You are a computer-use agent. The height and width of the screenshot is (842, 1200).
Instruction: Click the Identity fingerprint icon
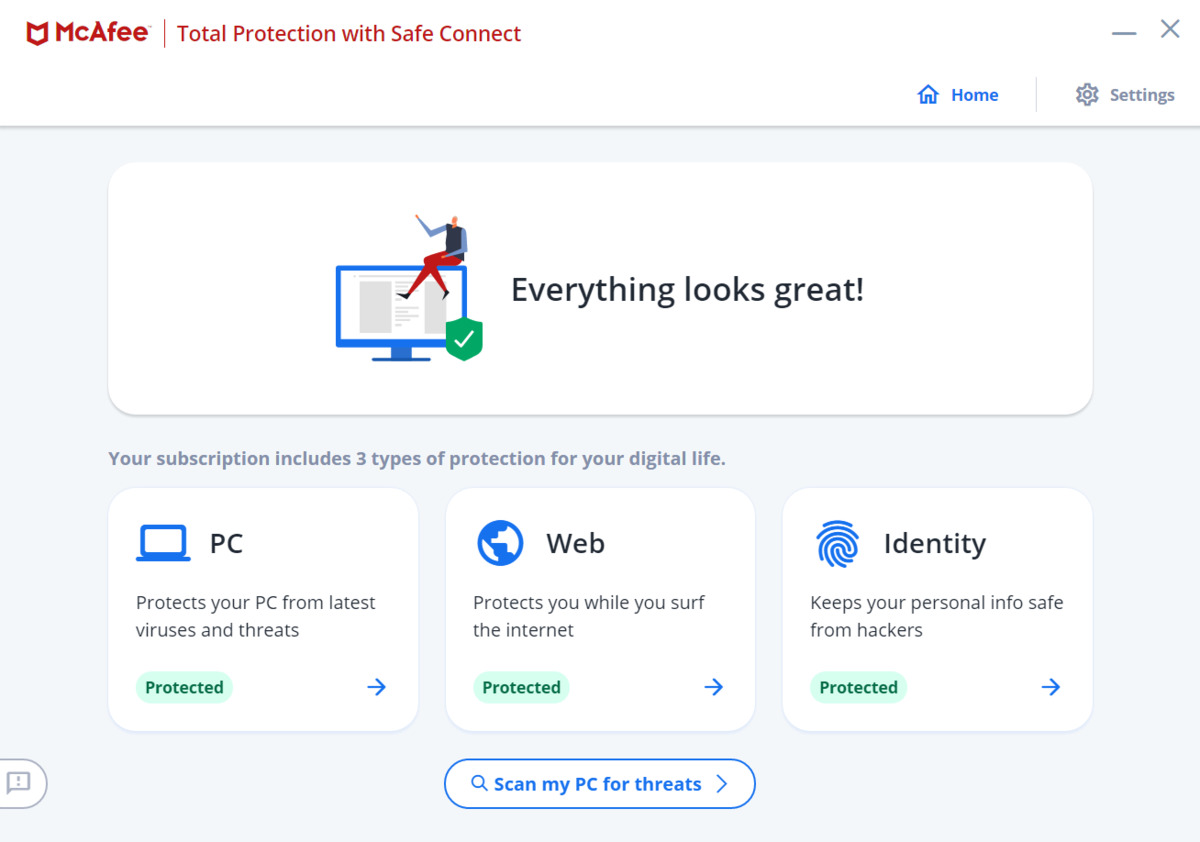(x=837, y=543)
